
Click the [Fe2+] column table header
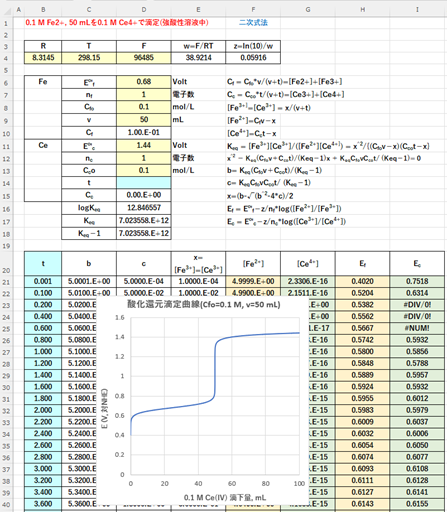[253, 264]
